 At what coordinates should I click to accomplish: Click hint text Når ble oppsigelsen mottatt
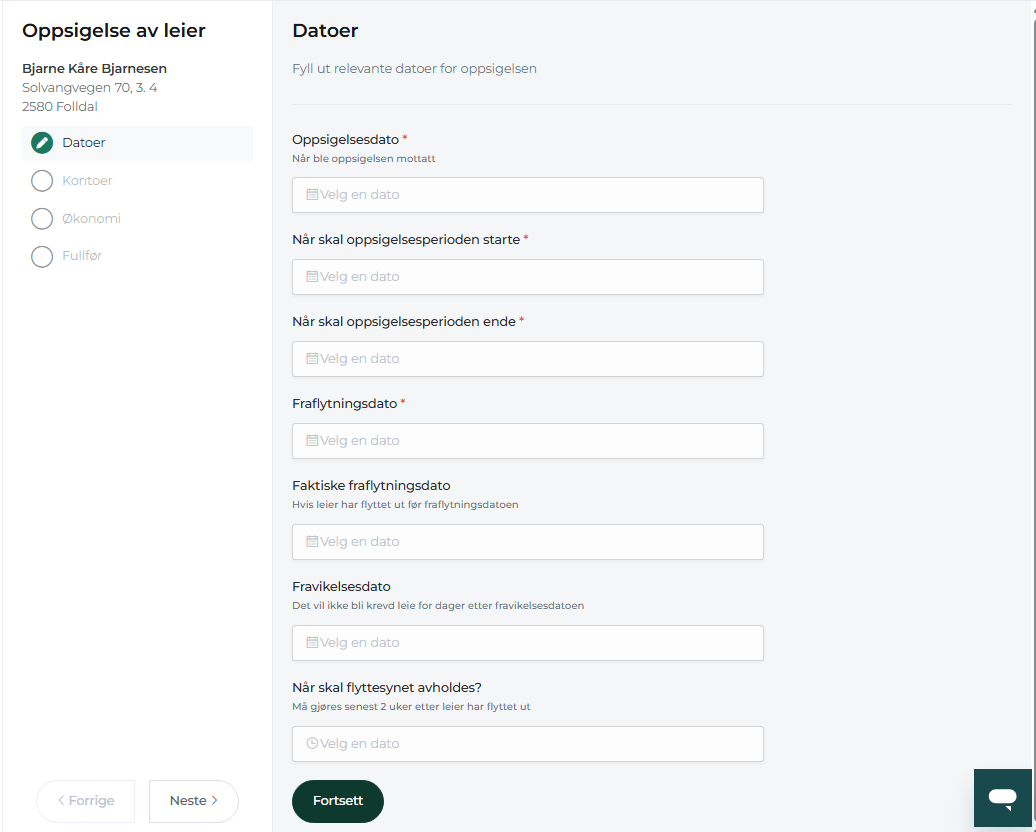point(364,159)
